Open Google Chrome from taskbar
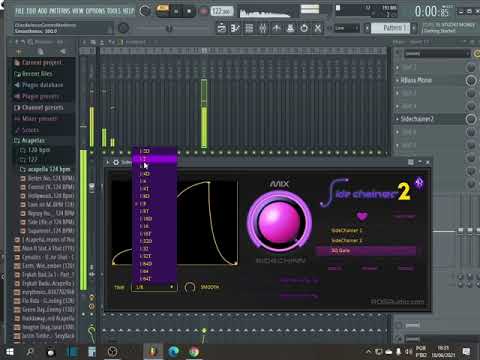Viewport: 480px width, 360px height. (x=194, y=352)
